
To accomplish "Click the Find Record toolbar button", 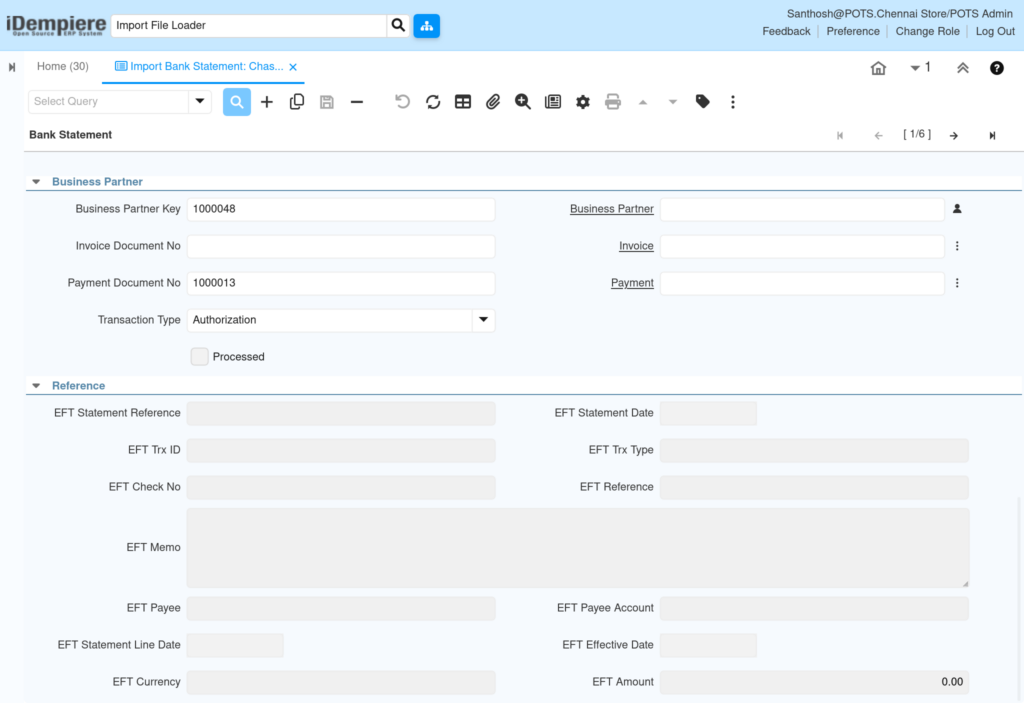I will (x=236, y=102).
